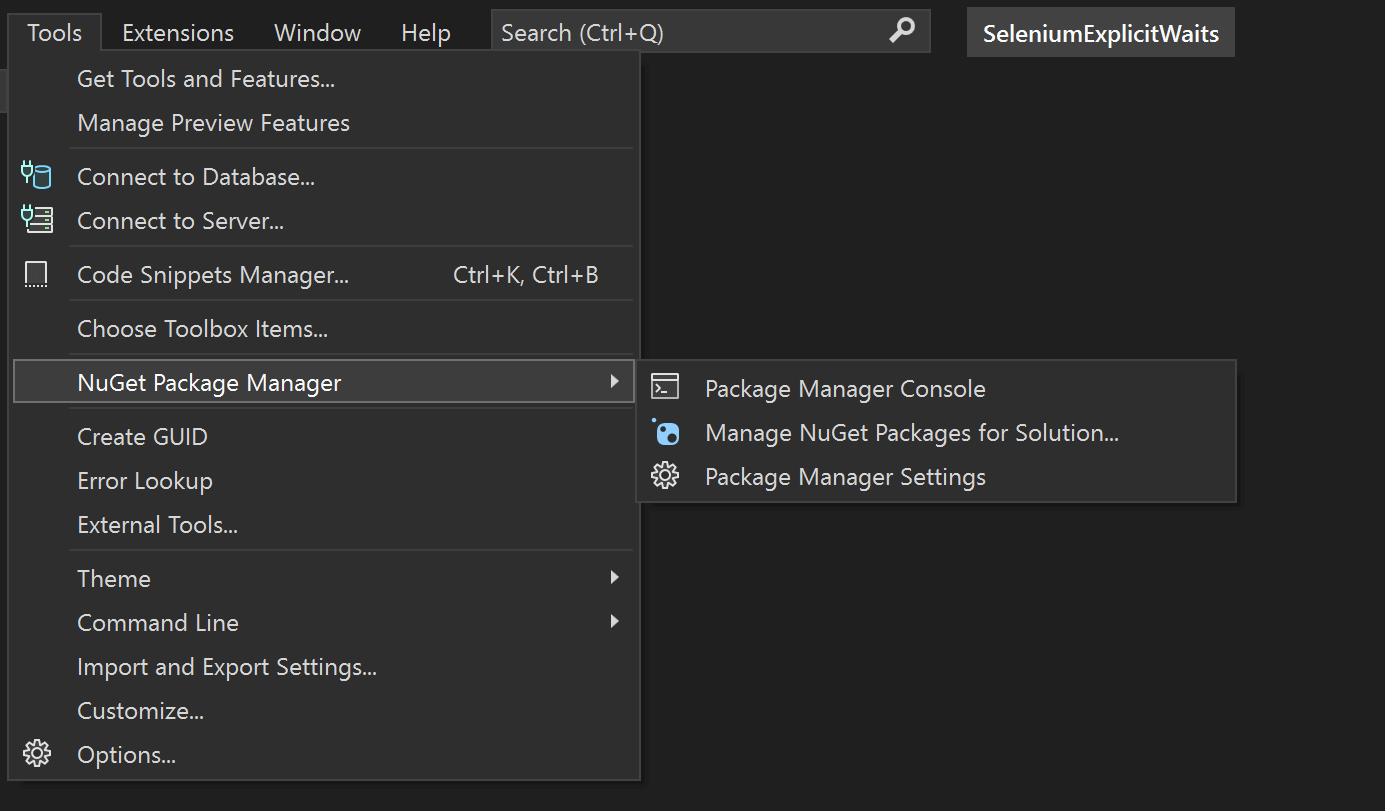Open the Extensions menu
The width and height of the screenshot is (1385, 811).
[x=178, y=33]
